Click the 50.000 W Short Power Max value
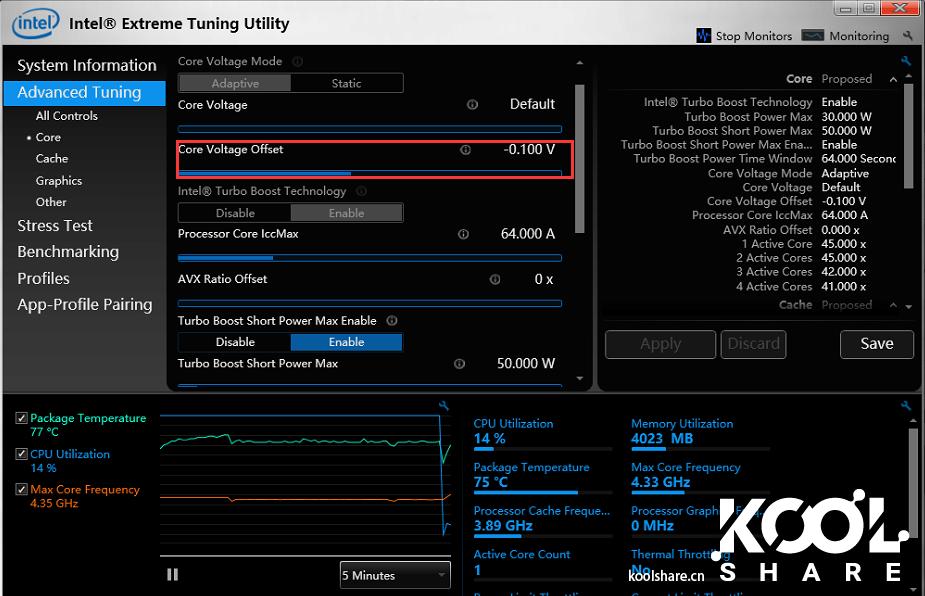The image size is (925, 596). click(x=526, y=364)
